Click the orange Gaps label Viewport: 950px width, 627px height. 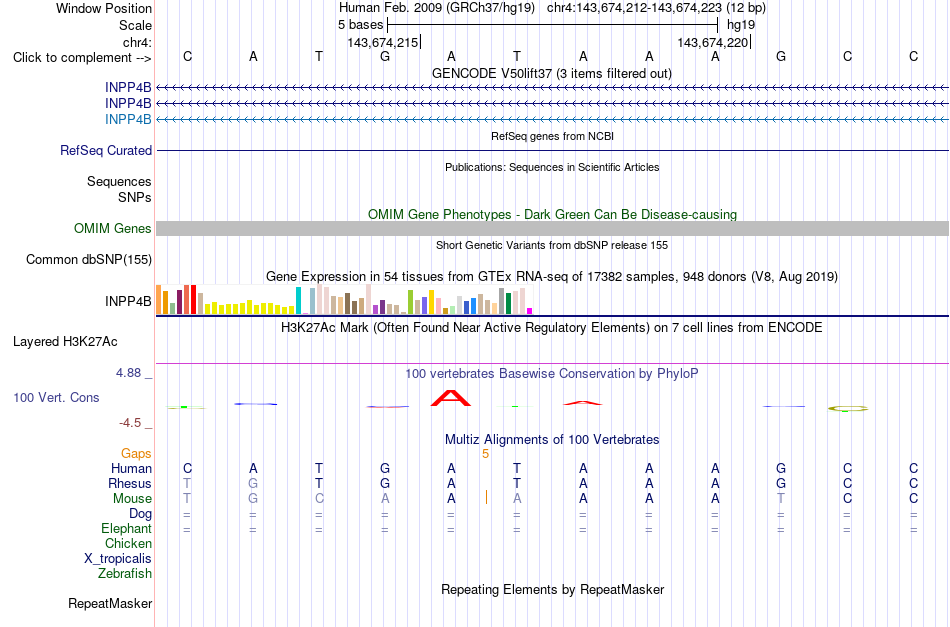click(136, 454)
